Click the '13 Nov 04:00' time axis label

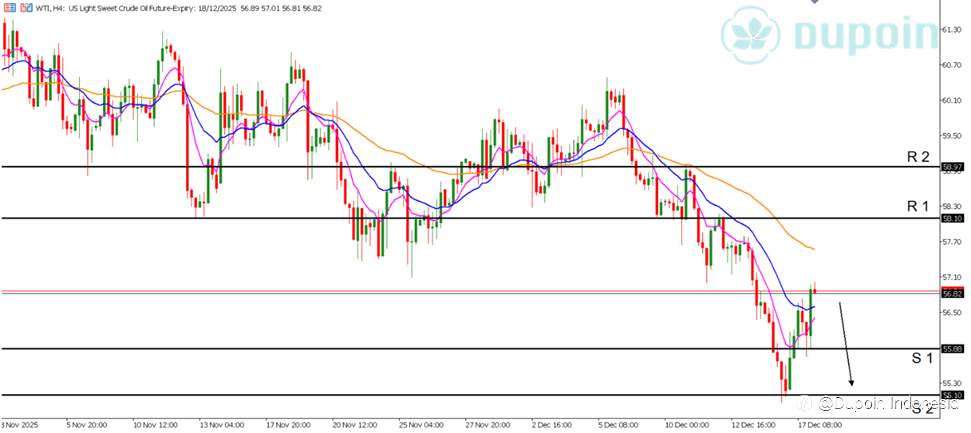(222, 426)
